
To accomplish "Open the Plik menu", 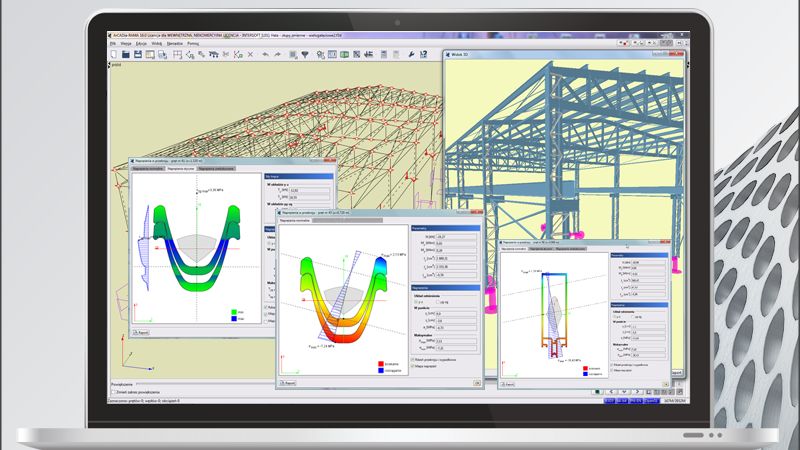I will [x=113, y=44].
